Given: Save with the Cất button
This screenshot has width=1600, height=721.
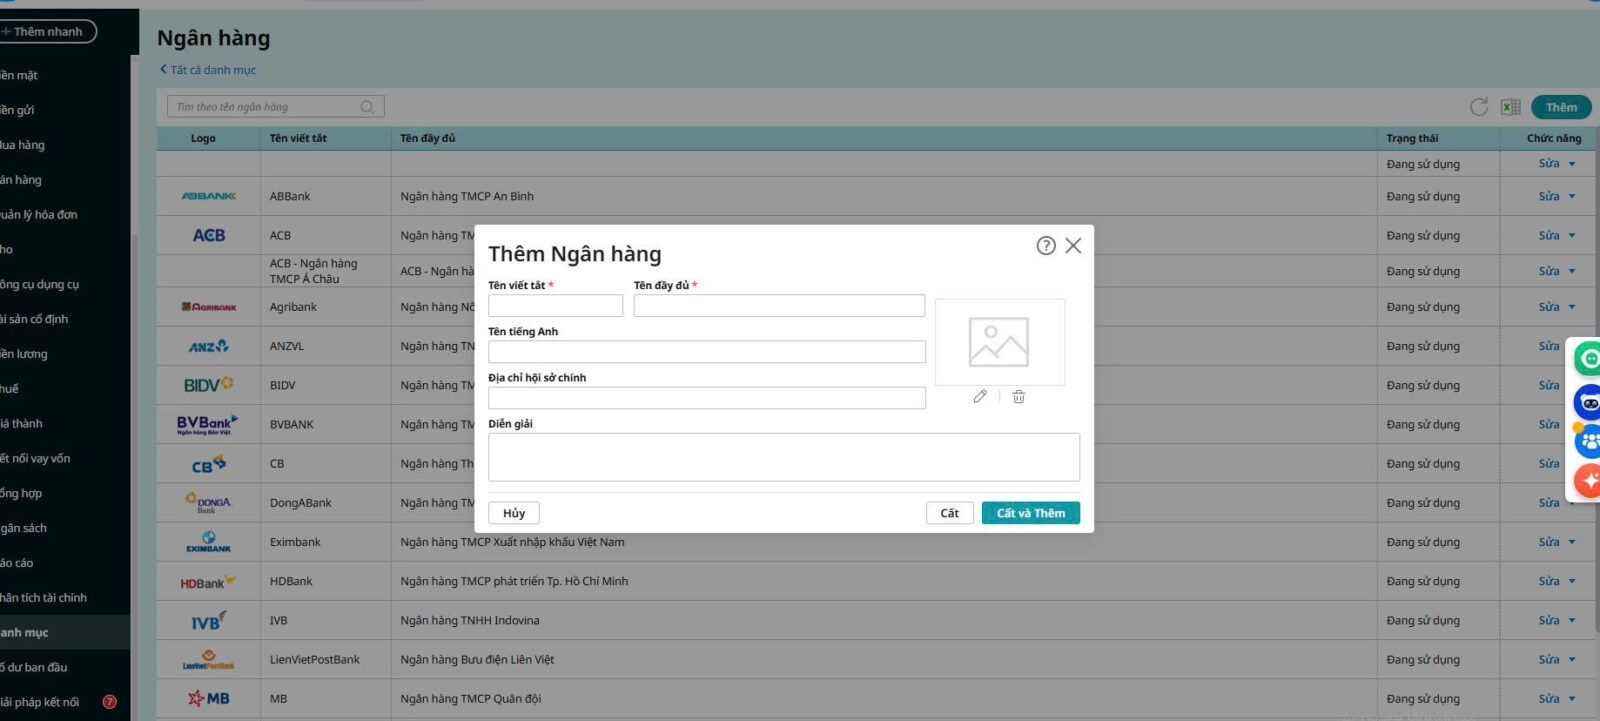Looking at the screenshot, I should click(949, 513).
